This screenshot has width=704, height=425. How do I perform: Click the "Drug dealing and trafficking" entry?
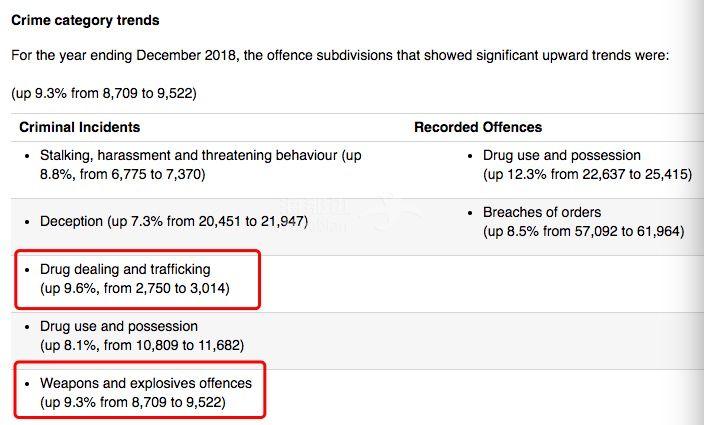tap(125, 270)
